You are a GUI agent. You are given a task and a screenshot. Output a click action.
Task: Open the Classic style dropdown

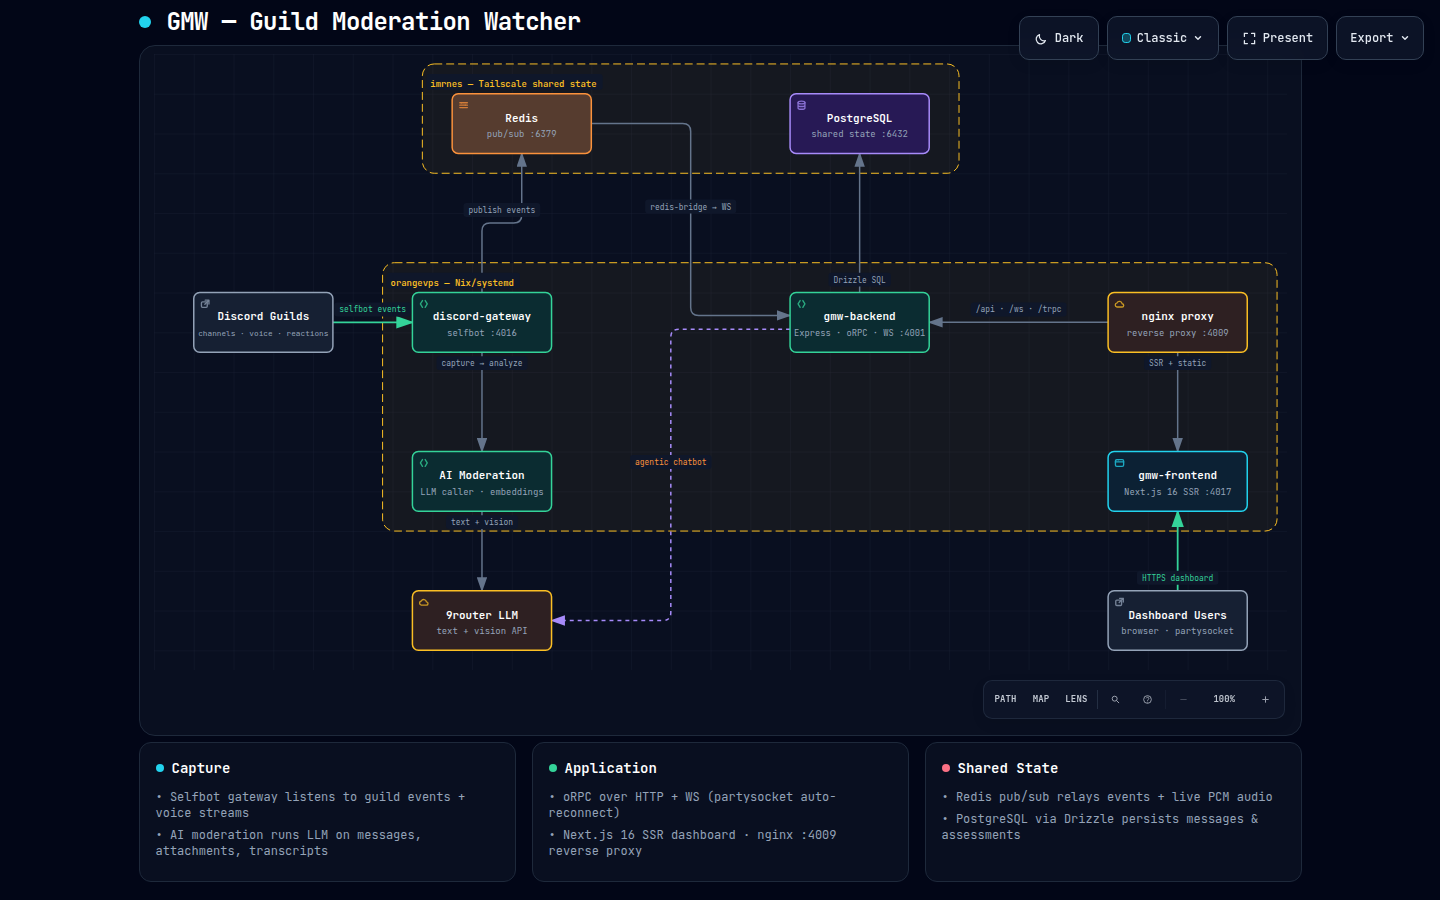pyautogui.click(x=1163, y=38)
